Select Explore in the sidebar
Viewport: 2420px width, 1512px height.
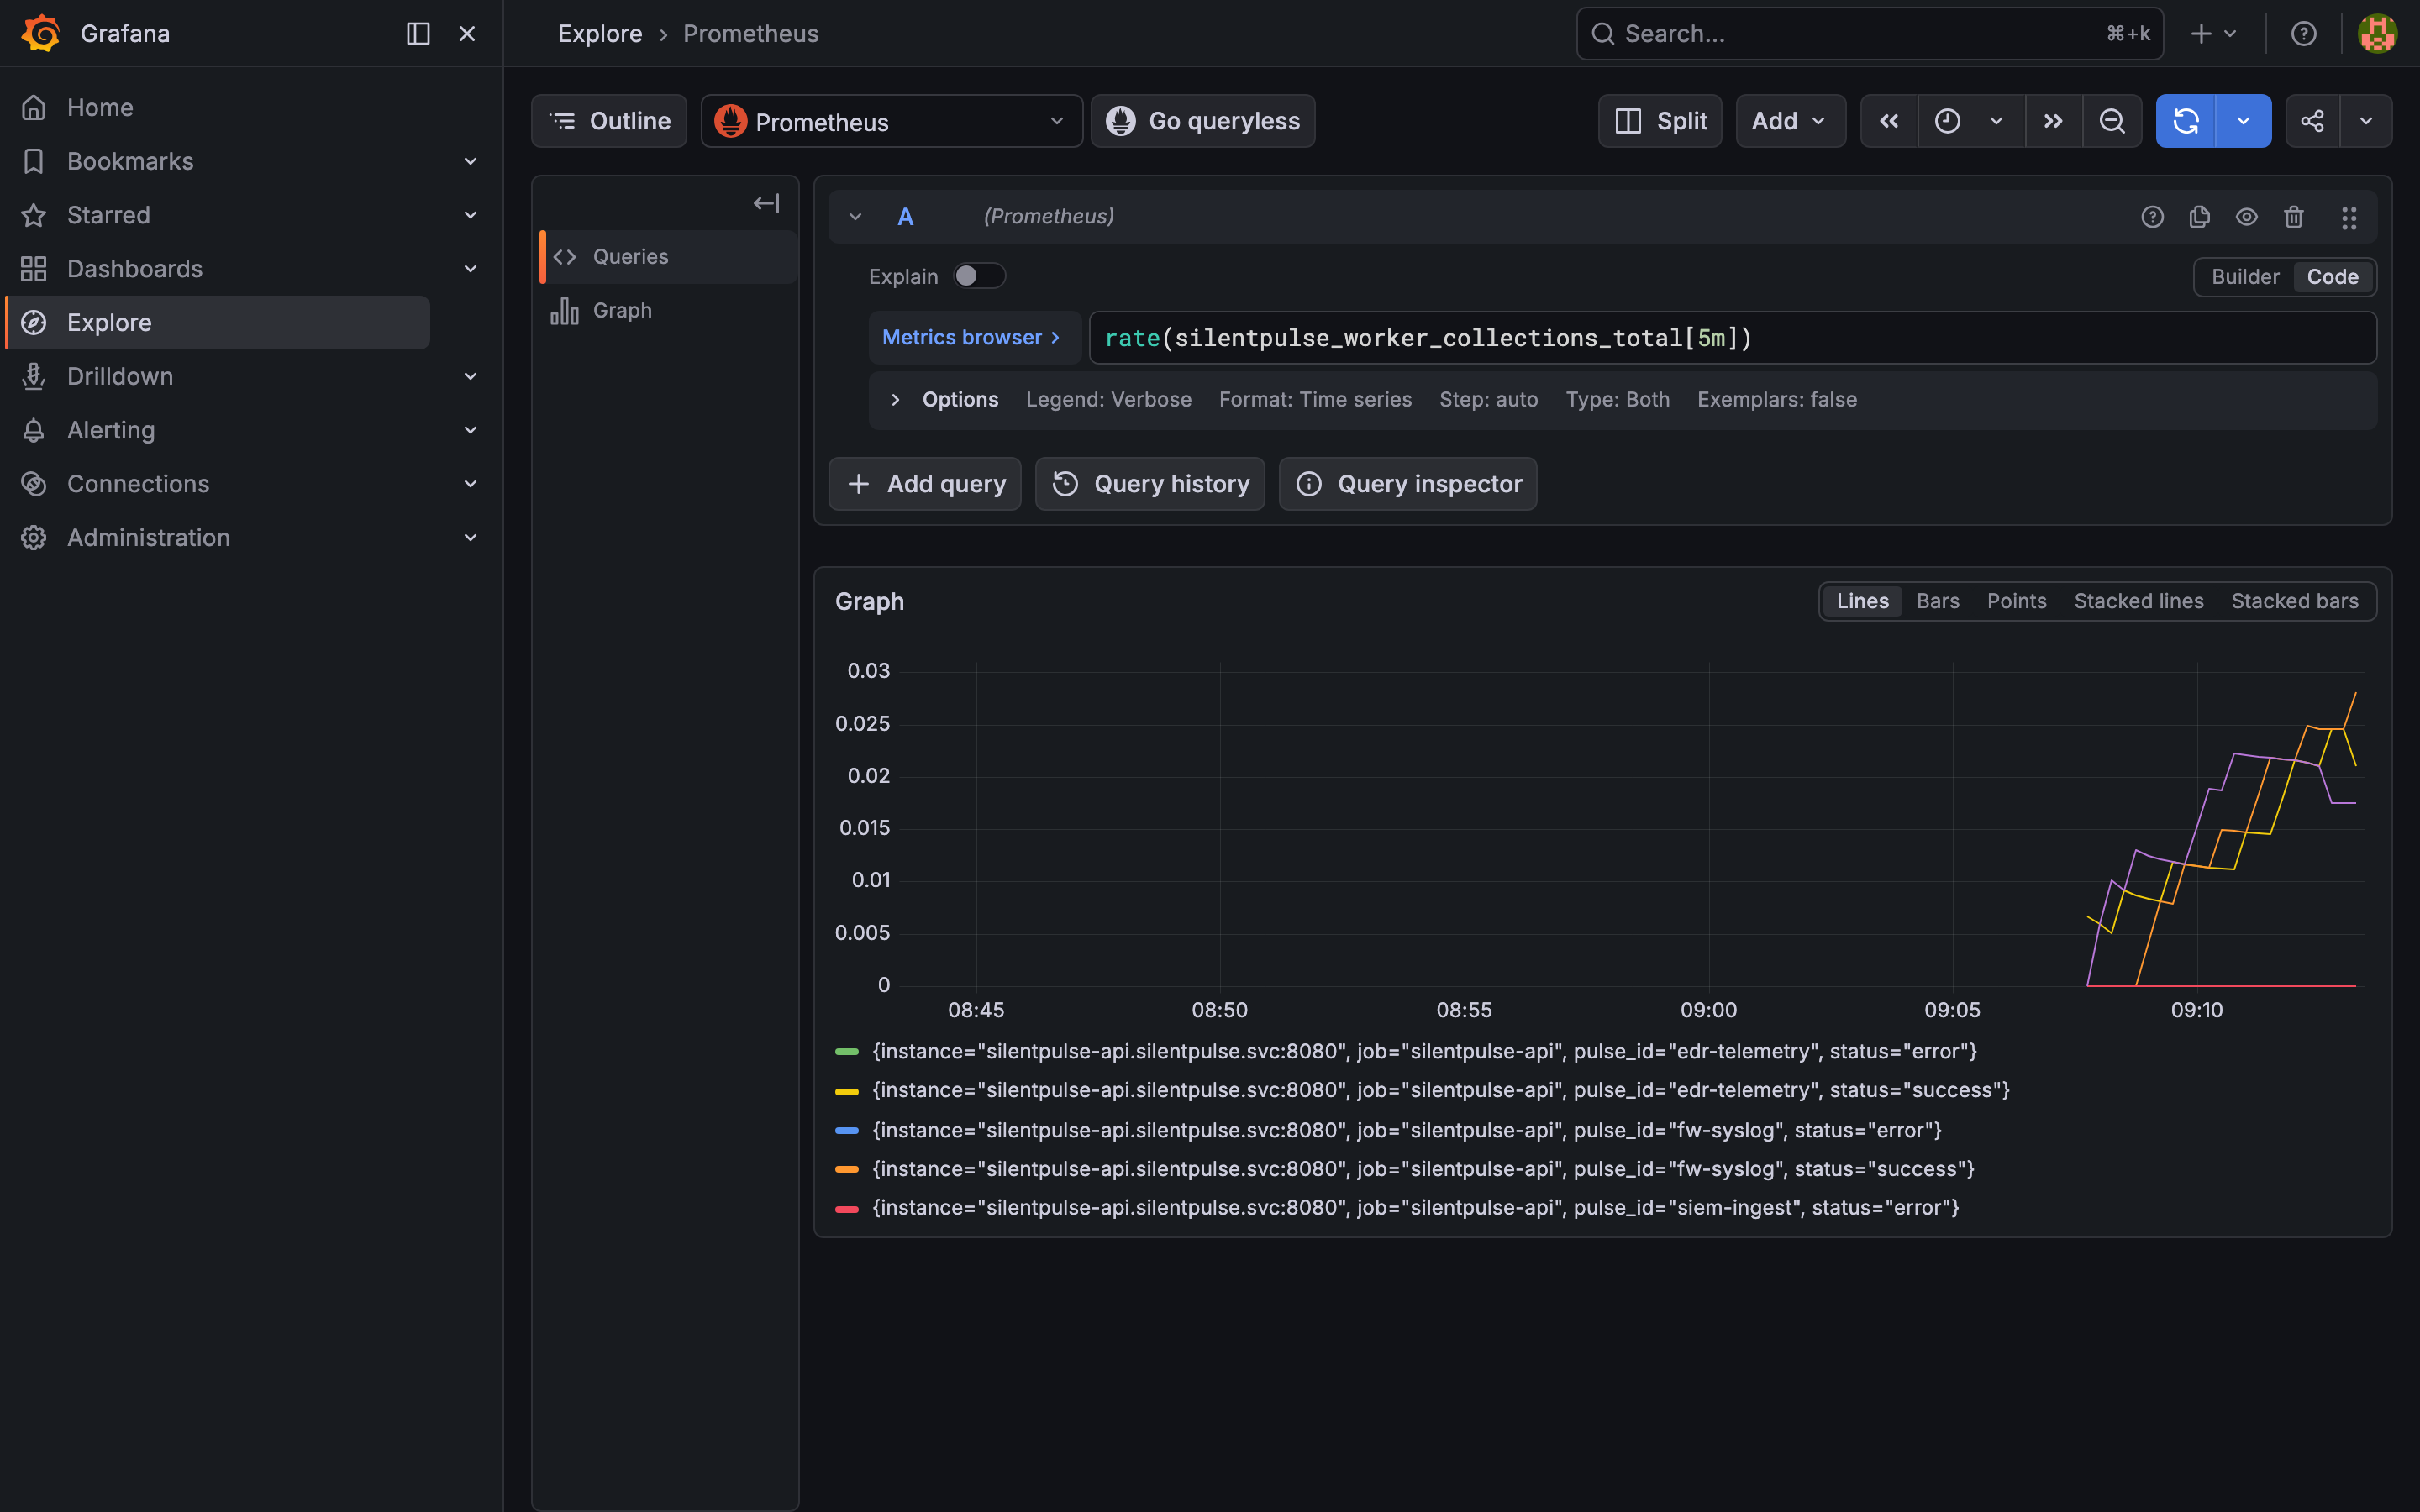(218, 322)
